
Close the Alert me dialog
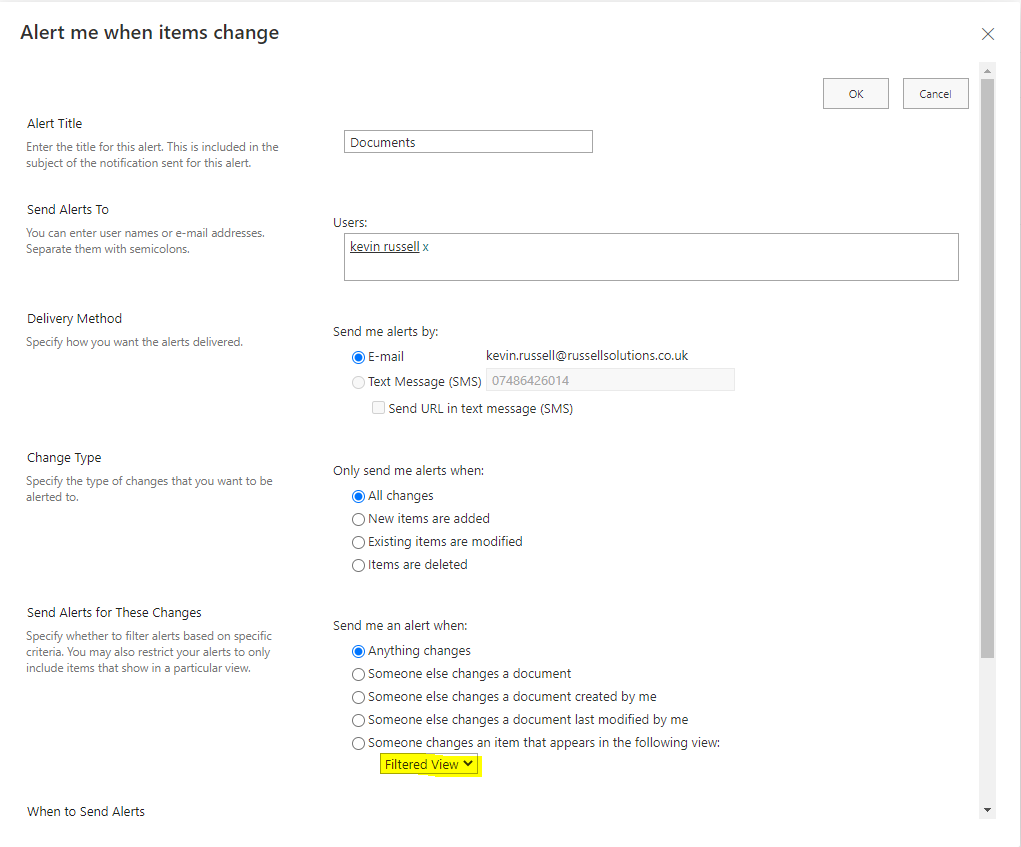pos(988,34)
